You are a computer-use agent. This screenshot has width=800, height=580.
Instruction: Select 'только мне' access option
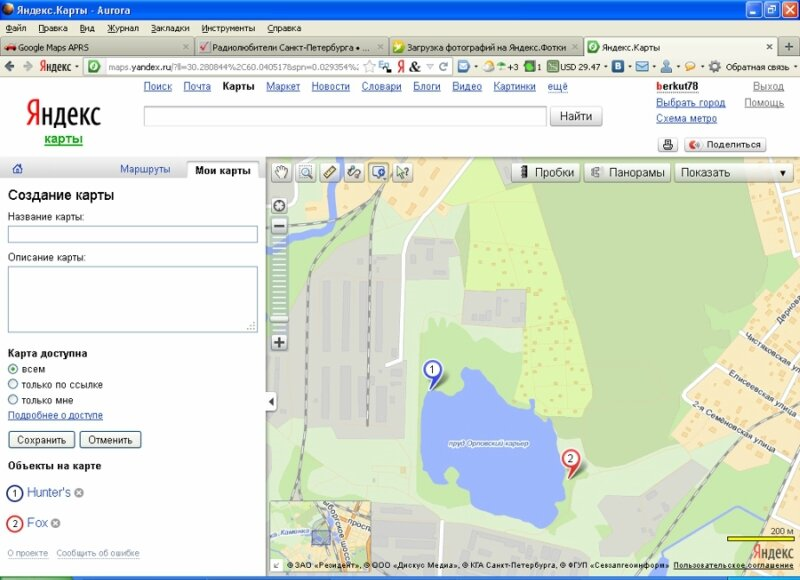pos(13,399)
